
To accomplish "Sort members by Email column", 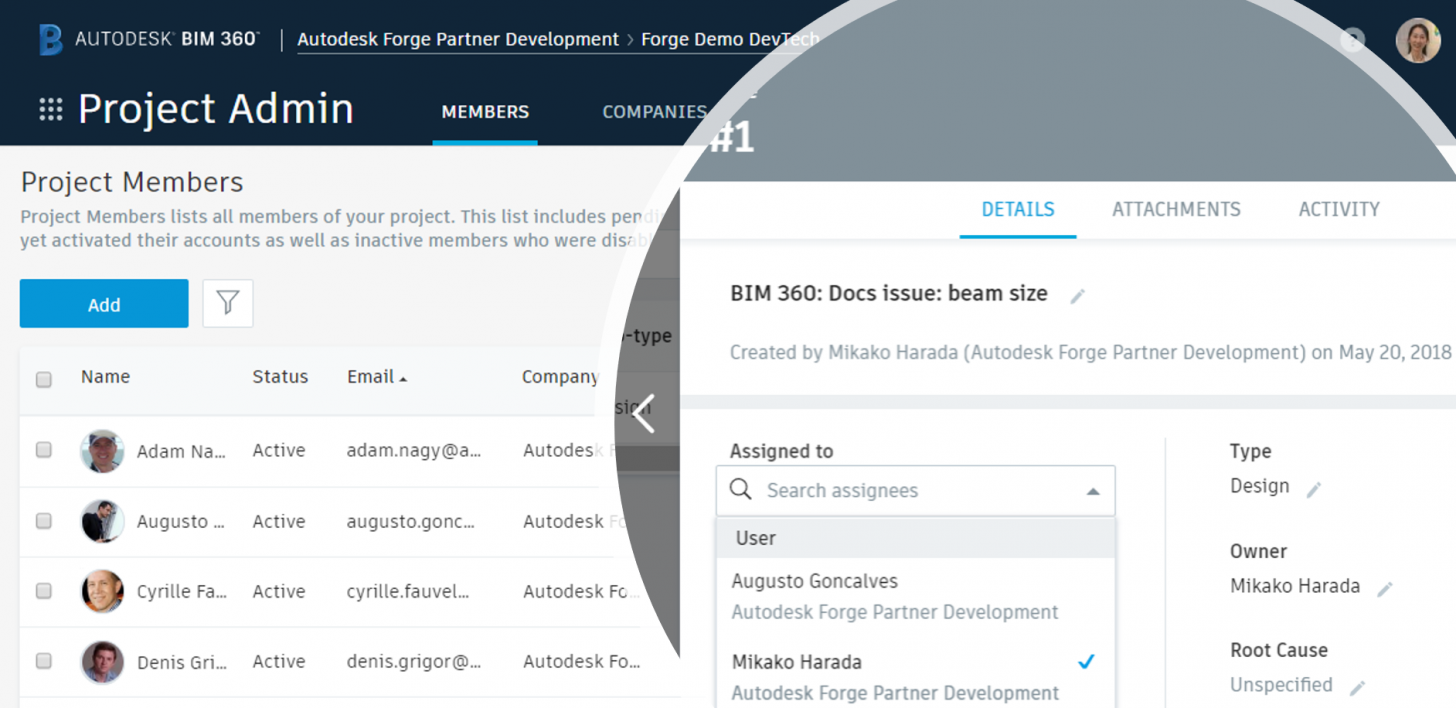I will click(x=377, y=377).
